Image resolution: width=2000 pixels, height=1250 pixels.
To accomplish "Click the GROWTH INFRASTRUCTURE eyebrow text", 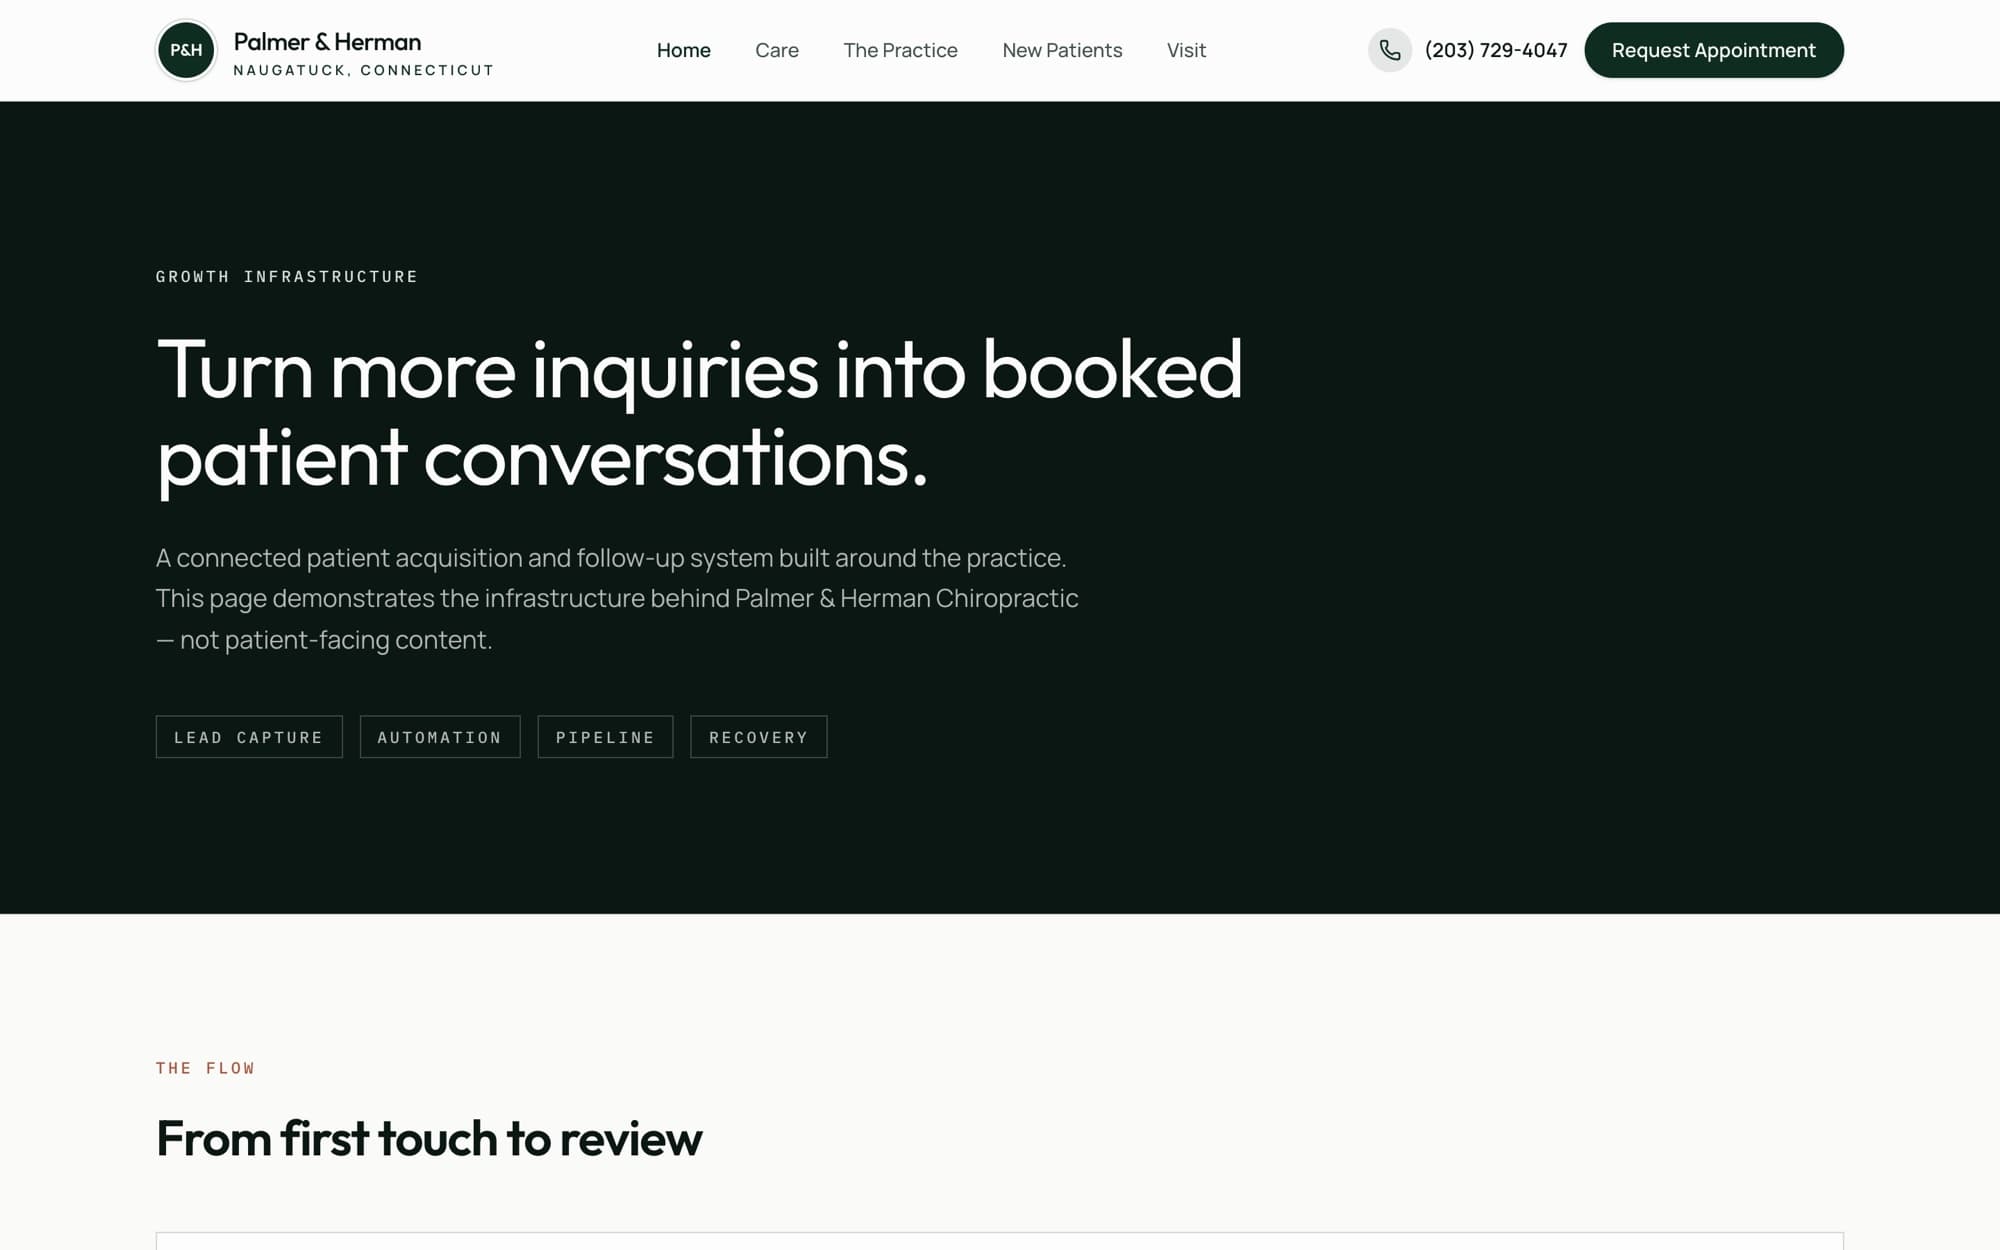I will point(287,277).
